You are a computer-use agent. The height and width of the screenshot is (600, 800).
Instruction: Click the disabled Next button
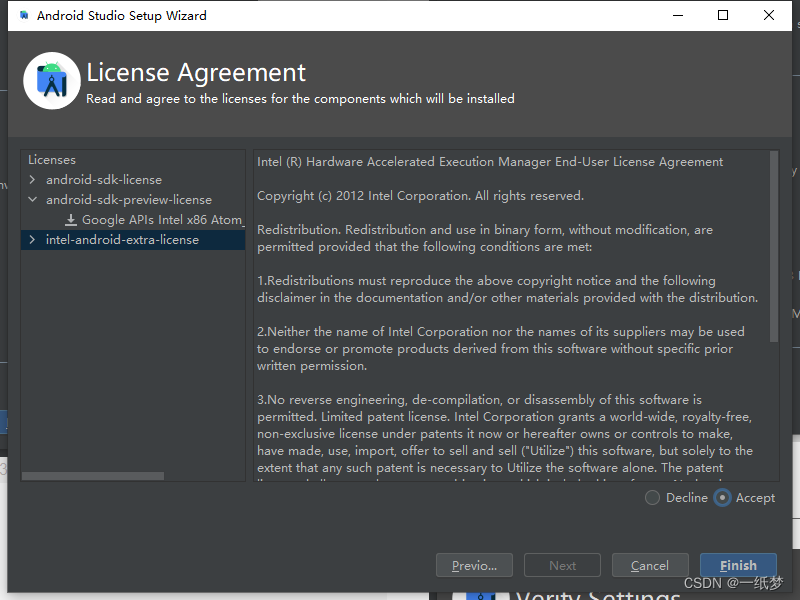(562, 565)
